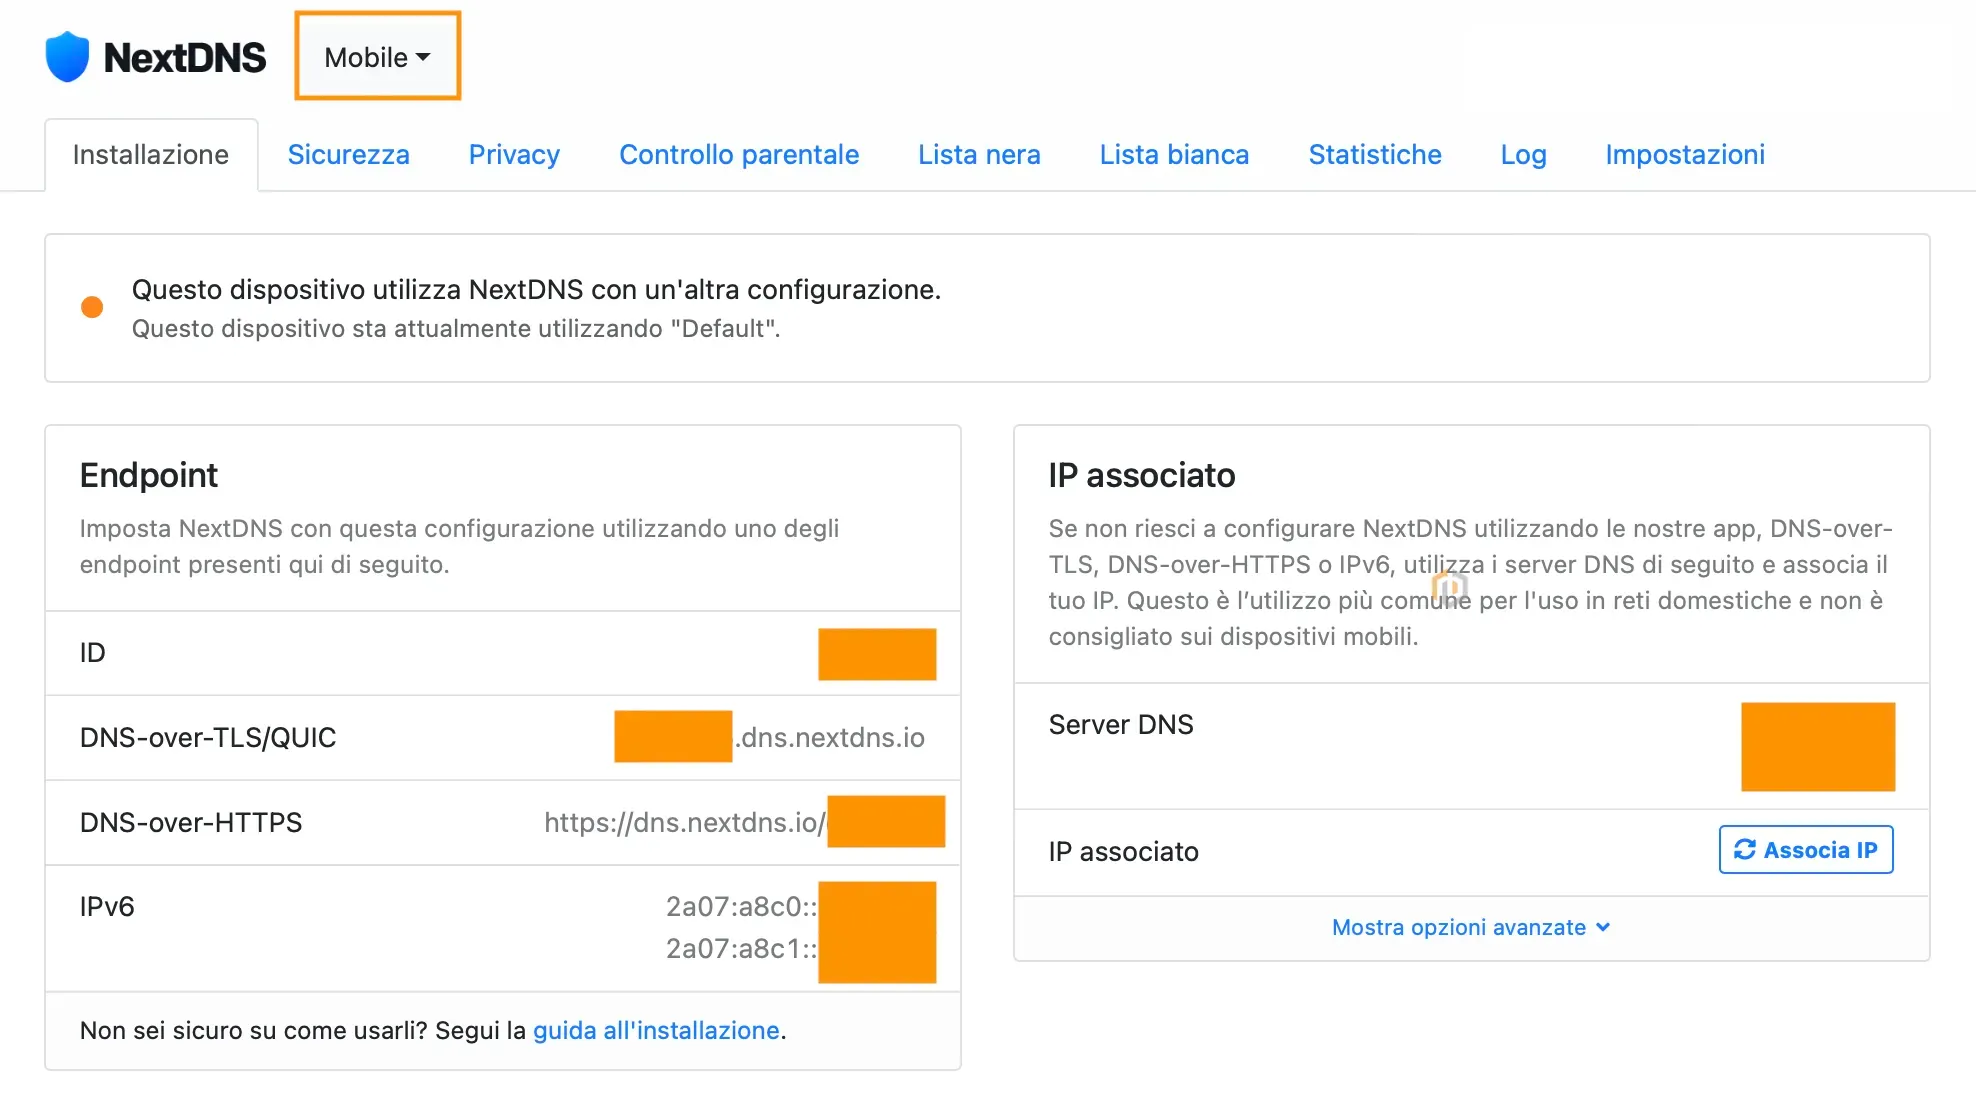Click the ID row label
The height and width of the screenshot is (1108, 1976).
[x=93, y=653]
